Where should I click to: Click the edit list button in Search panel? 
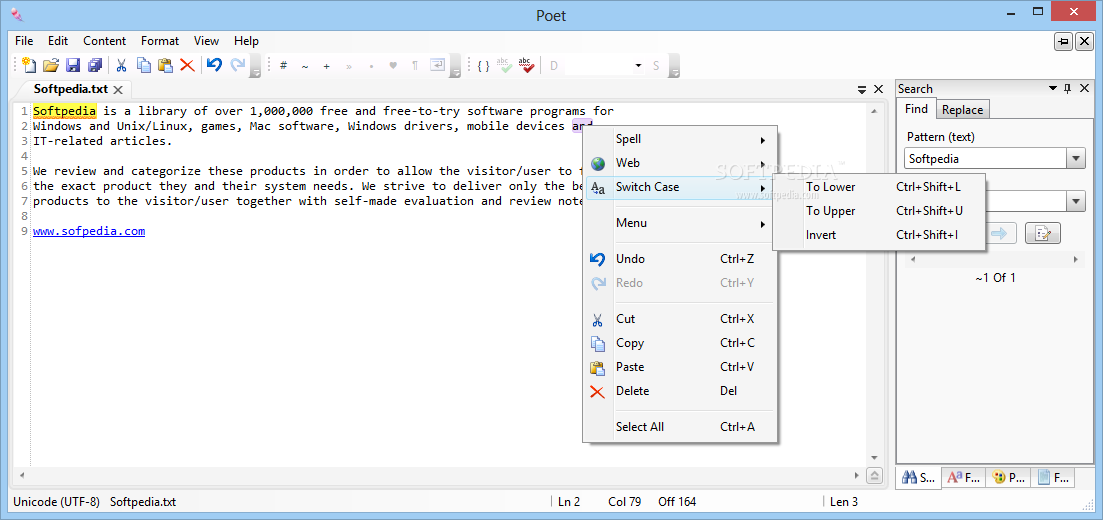(x=1043, y=233)
